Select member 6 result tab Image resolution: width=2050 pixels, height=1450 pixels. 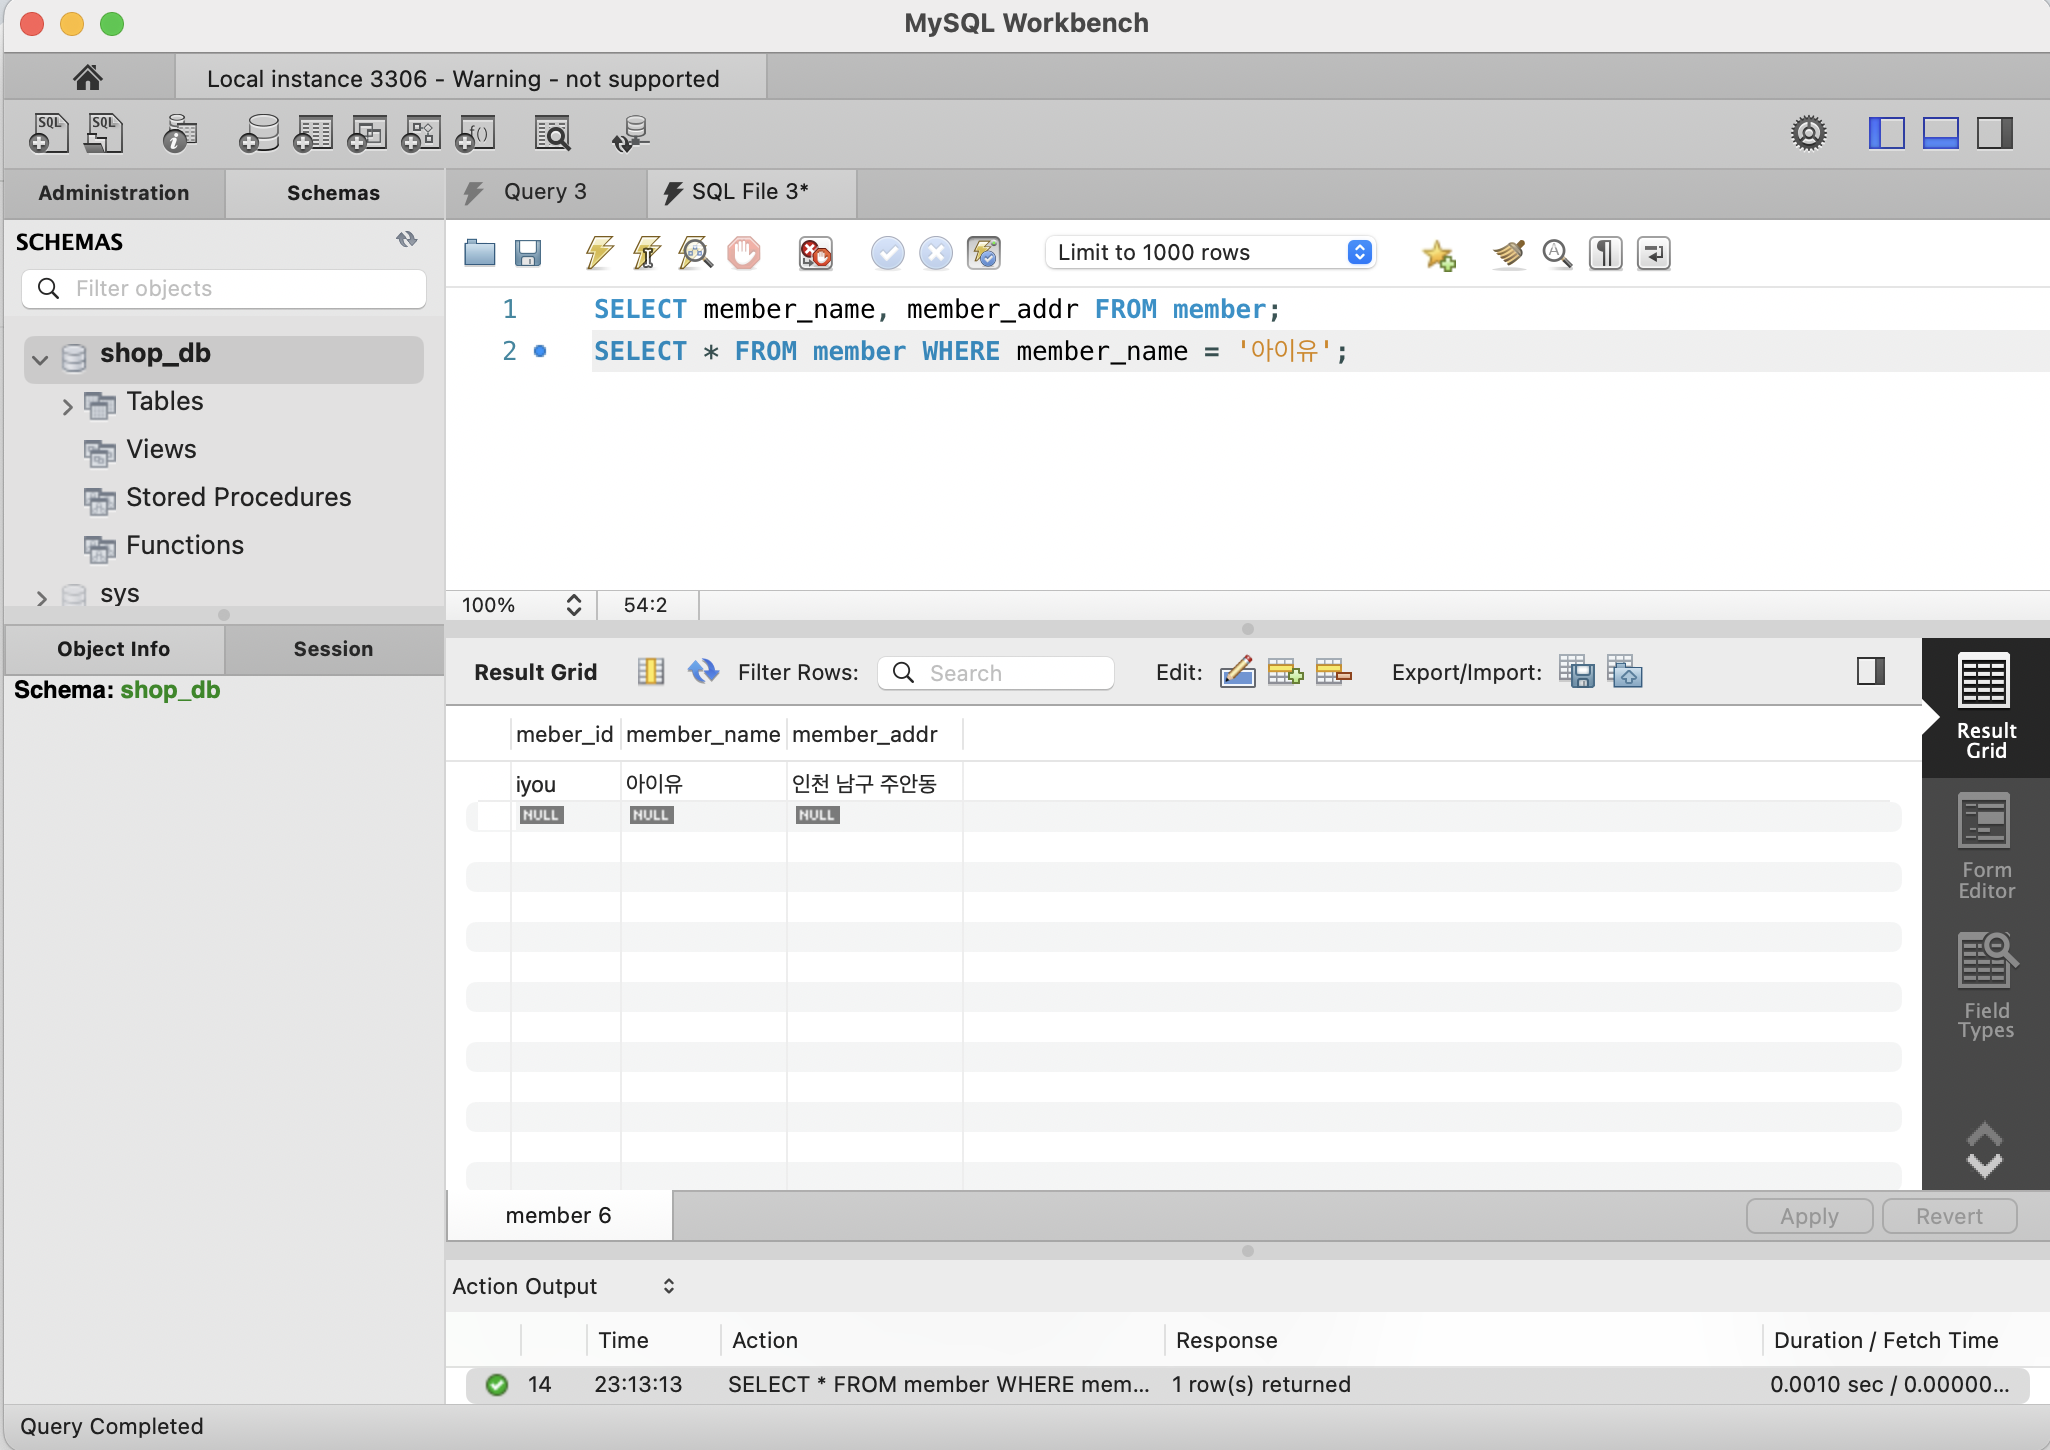[559, 1215]
